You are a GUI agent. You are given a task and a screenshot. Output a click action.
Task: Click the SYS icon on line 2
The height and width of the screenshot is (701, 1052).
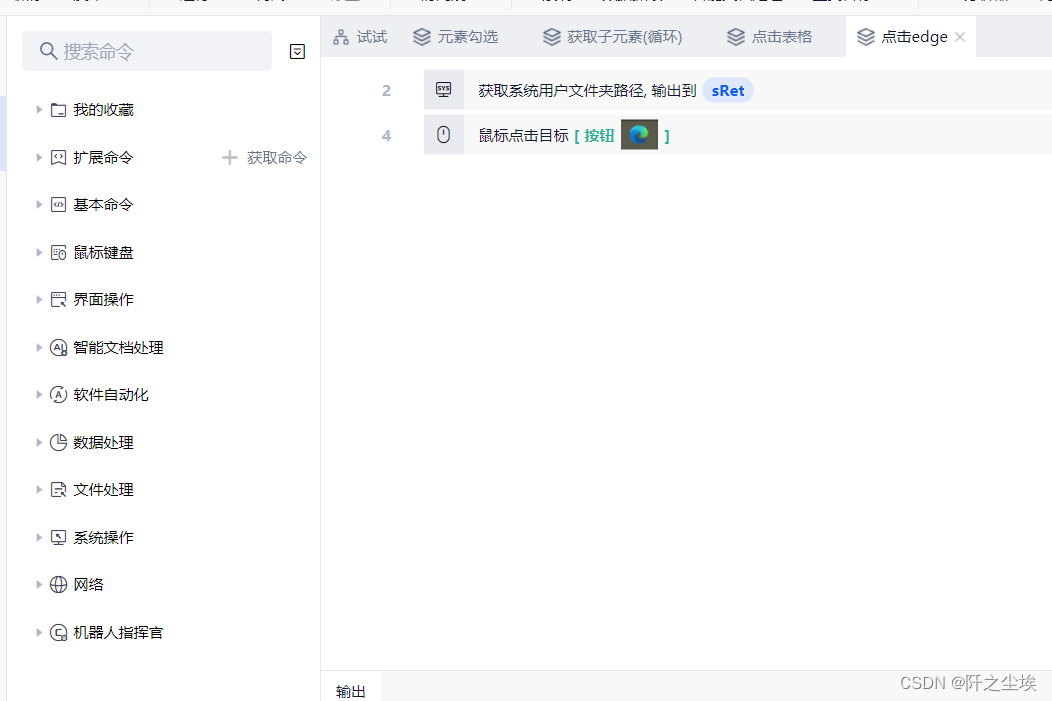[x=443, y=89]
